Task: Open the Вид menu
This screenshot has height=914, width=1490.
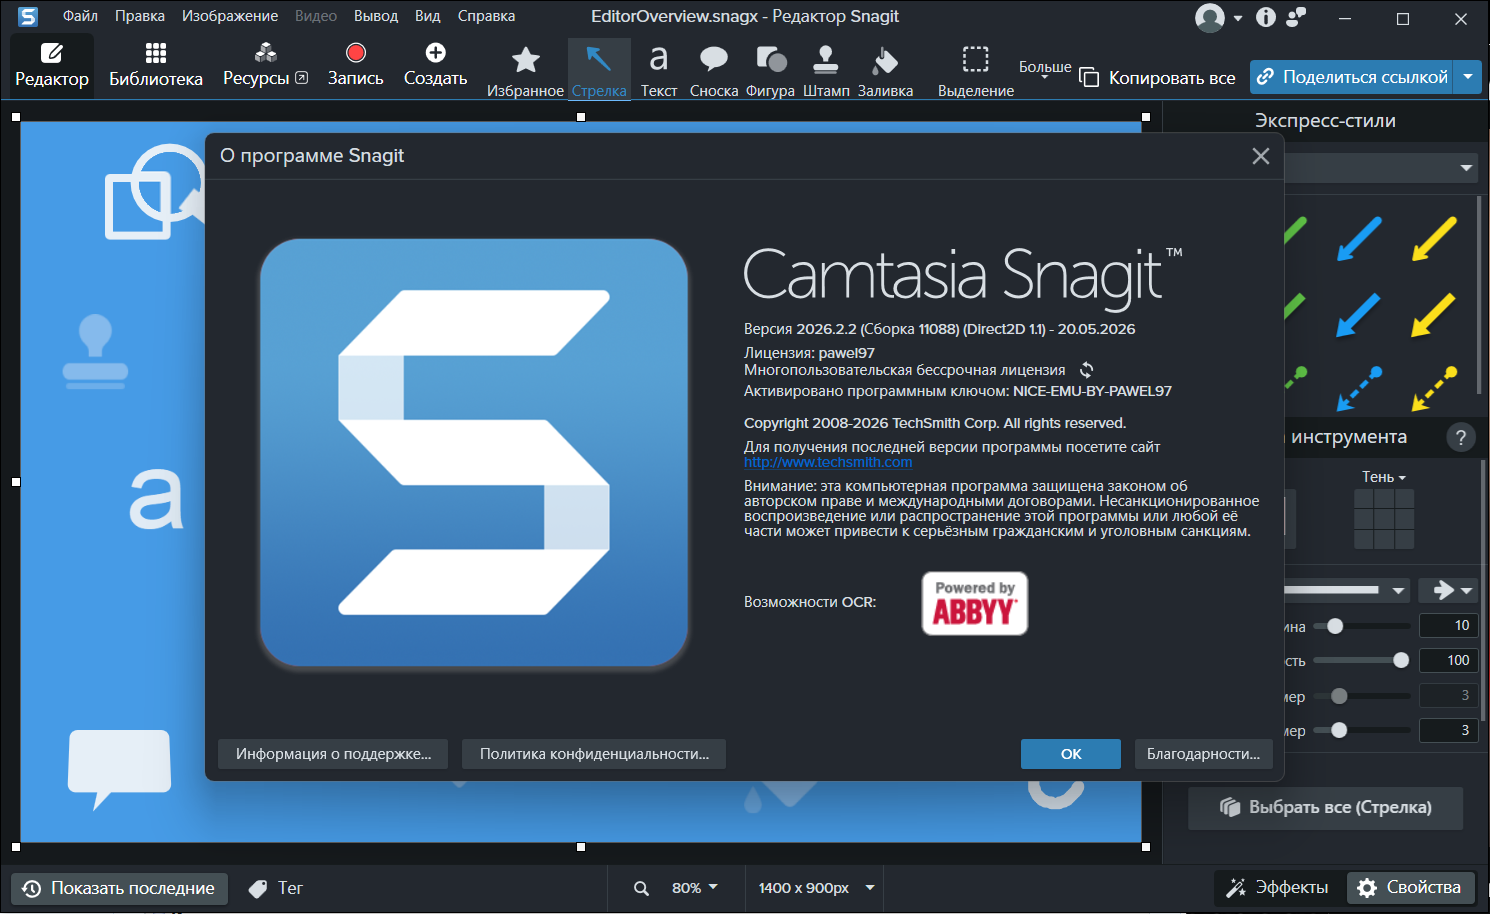Action: point(428,16)
